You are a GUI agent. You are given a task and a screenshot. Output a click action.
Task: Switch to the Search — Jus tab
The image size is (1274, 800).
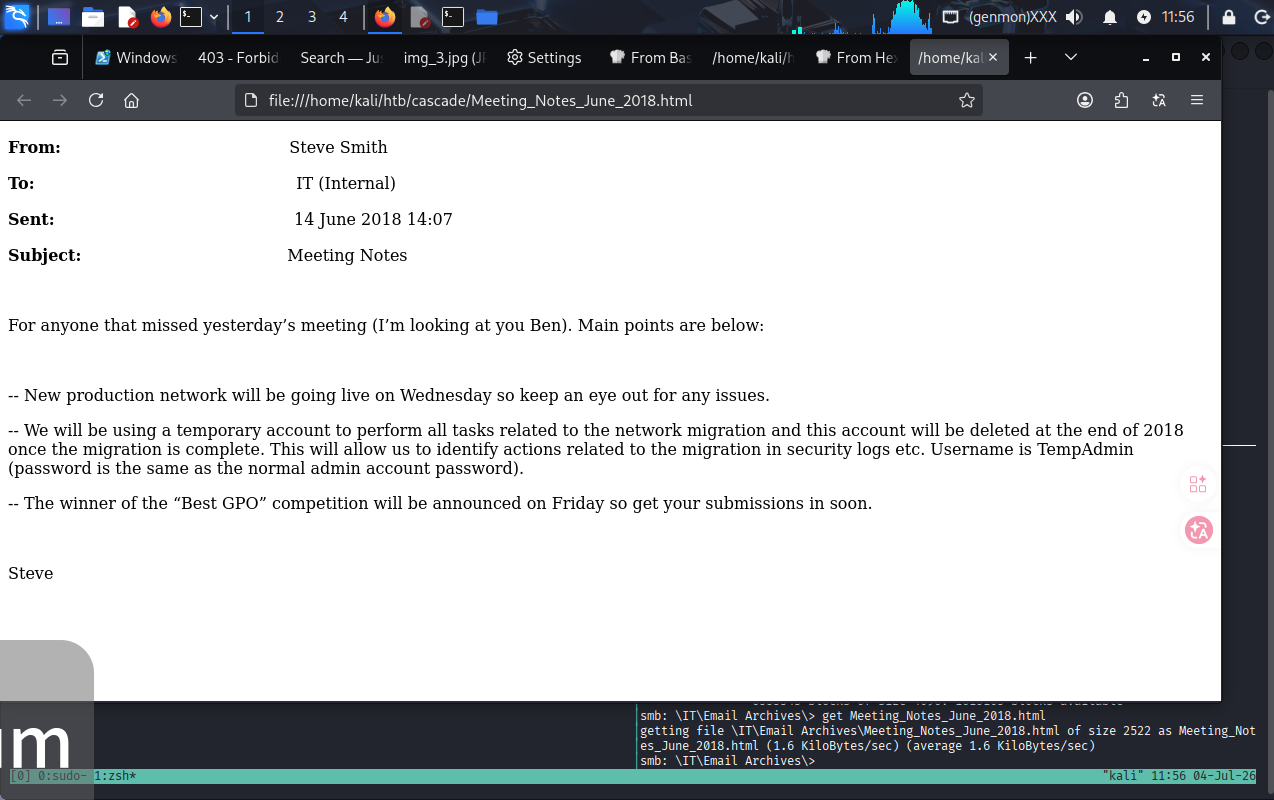[341, 57]
